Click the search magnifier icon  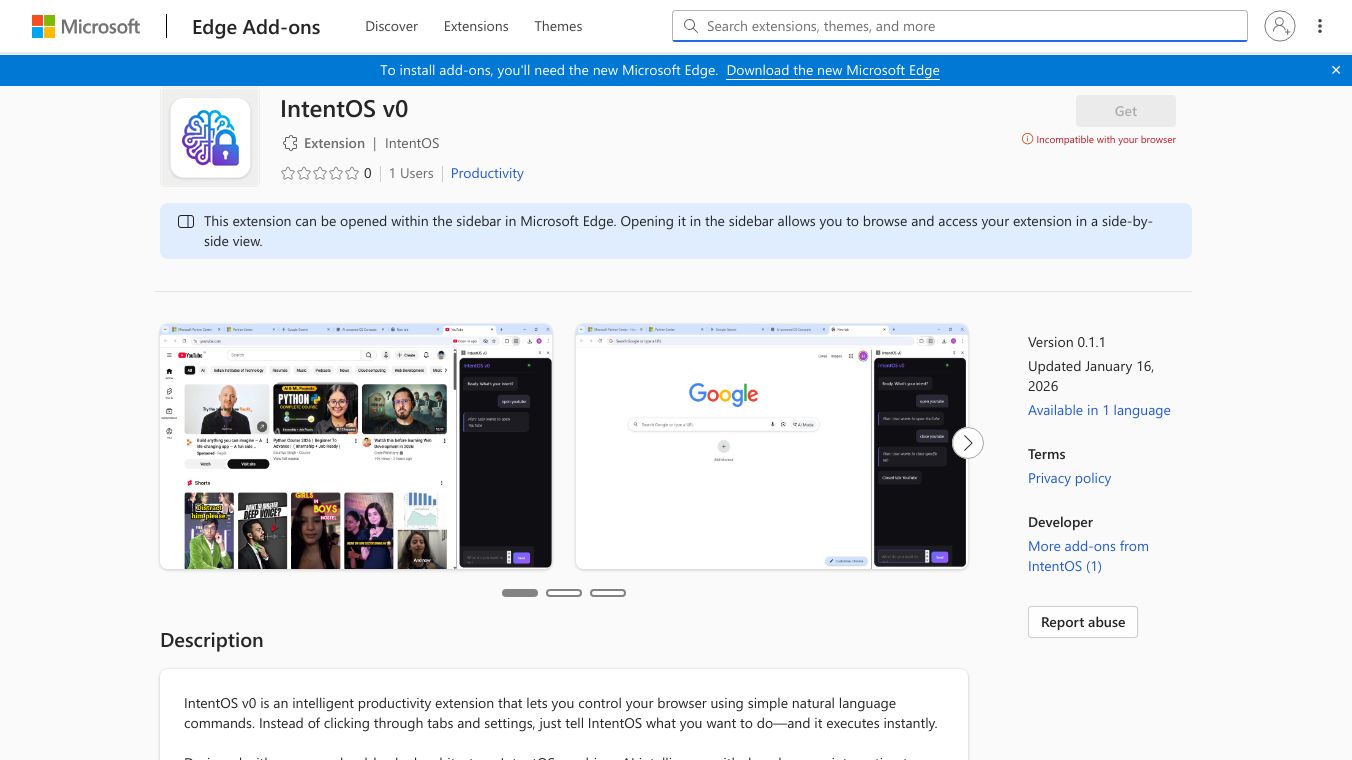pyautogui.click(x=690, y=26)
